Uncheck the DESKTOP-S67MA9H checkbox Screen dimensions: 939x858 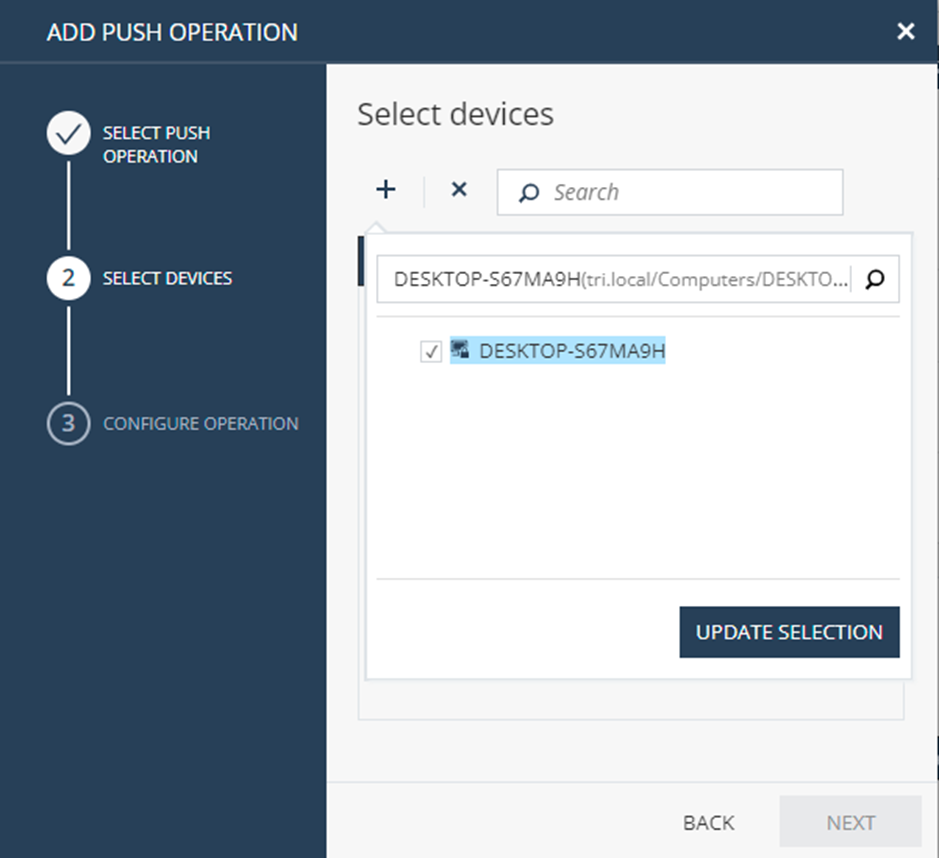click(x=431, y=351)
